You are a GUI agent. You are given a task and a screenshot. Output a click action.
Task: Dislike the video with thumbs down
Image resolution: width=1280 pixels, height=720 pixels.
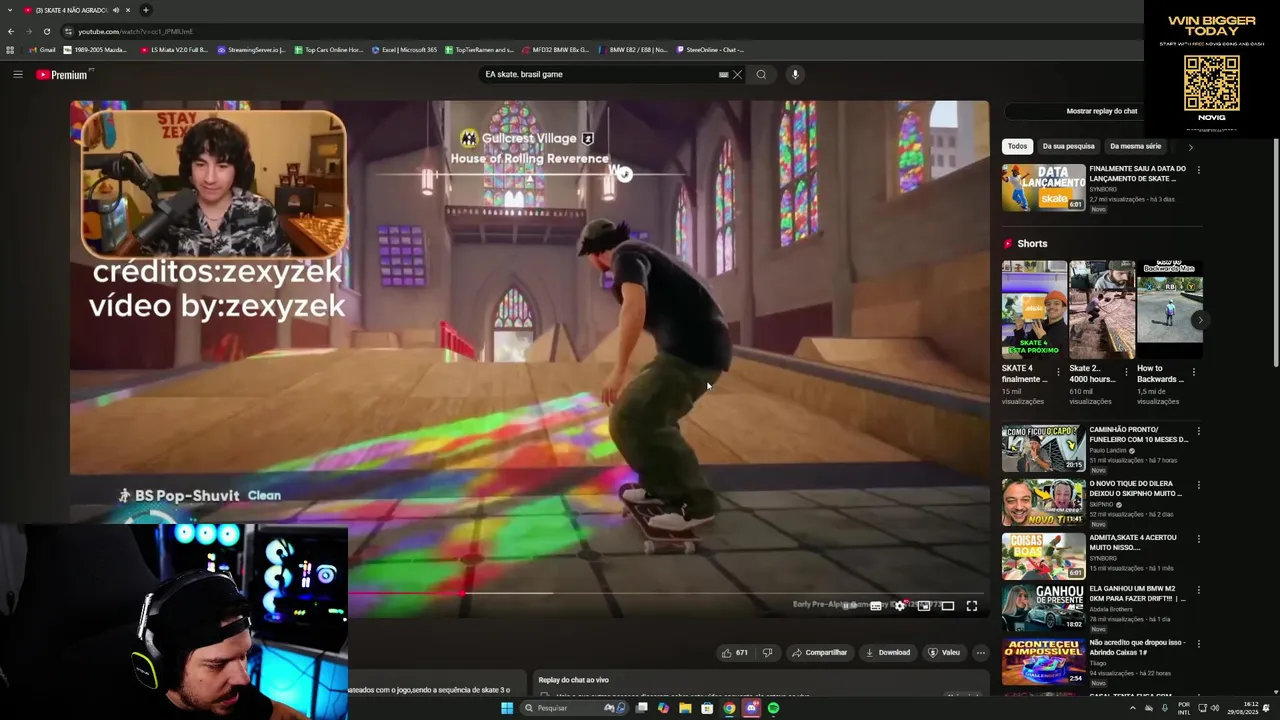point(768,653)
